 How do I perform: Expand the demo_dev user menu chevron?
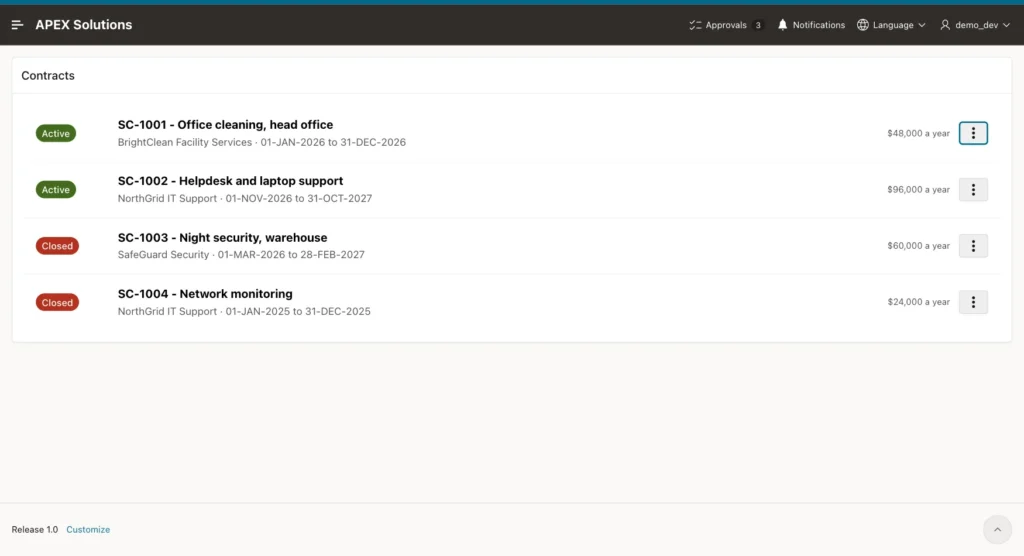coord(1006,25)
